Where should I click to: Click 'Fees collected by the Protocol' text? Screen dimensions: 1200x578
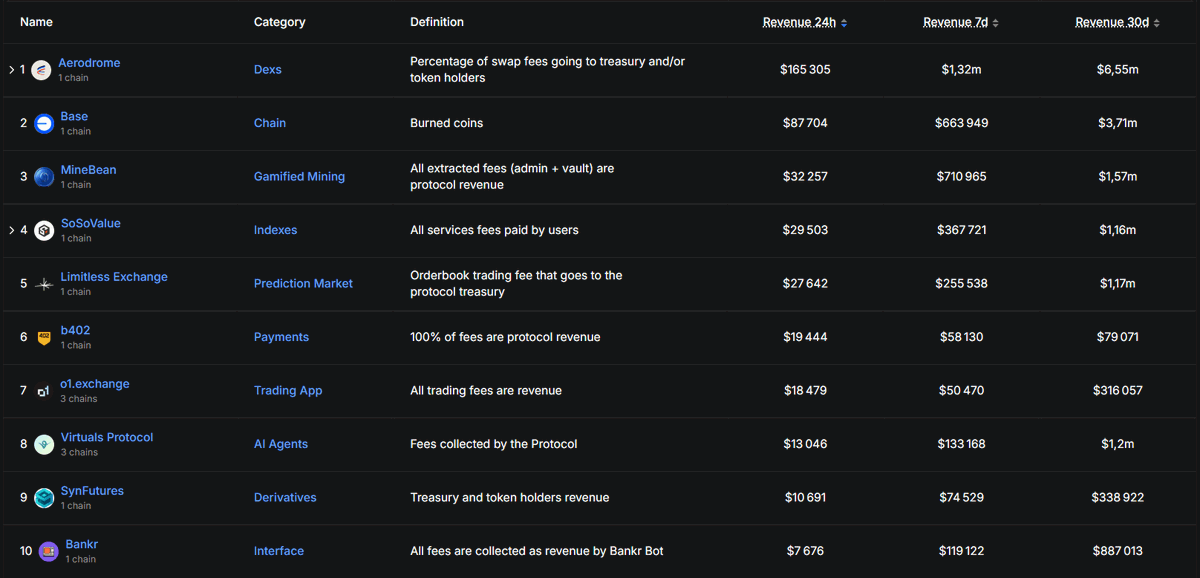click(x=494, y=444)
